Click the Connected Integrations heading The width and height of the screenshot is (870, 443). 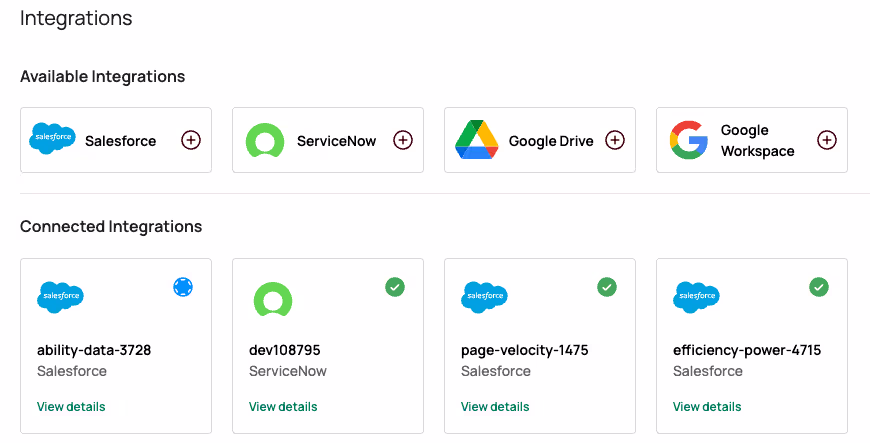tap(111, 226)
